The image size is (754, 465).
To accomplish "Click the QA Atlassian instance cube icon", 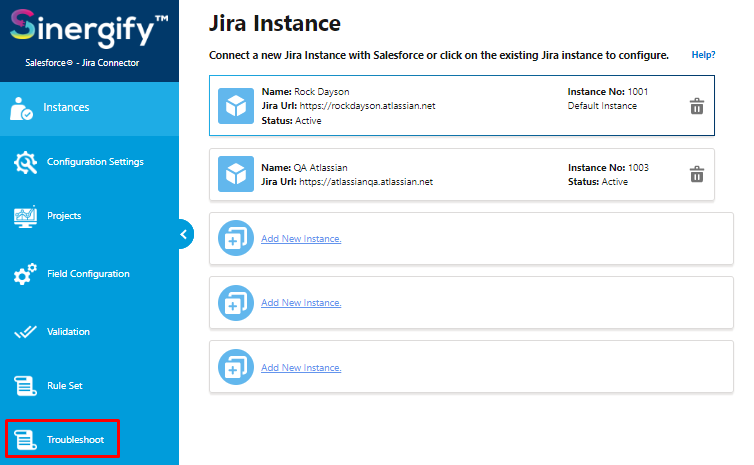I will click(x=236, y=174).
